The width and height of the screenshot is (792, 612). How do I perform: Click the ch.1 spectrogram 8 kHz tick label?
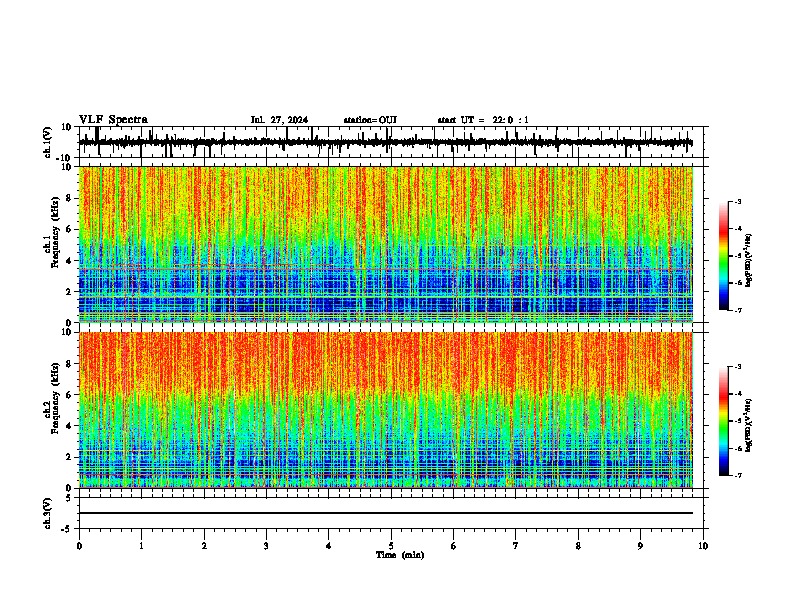point(69,198)
